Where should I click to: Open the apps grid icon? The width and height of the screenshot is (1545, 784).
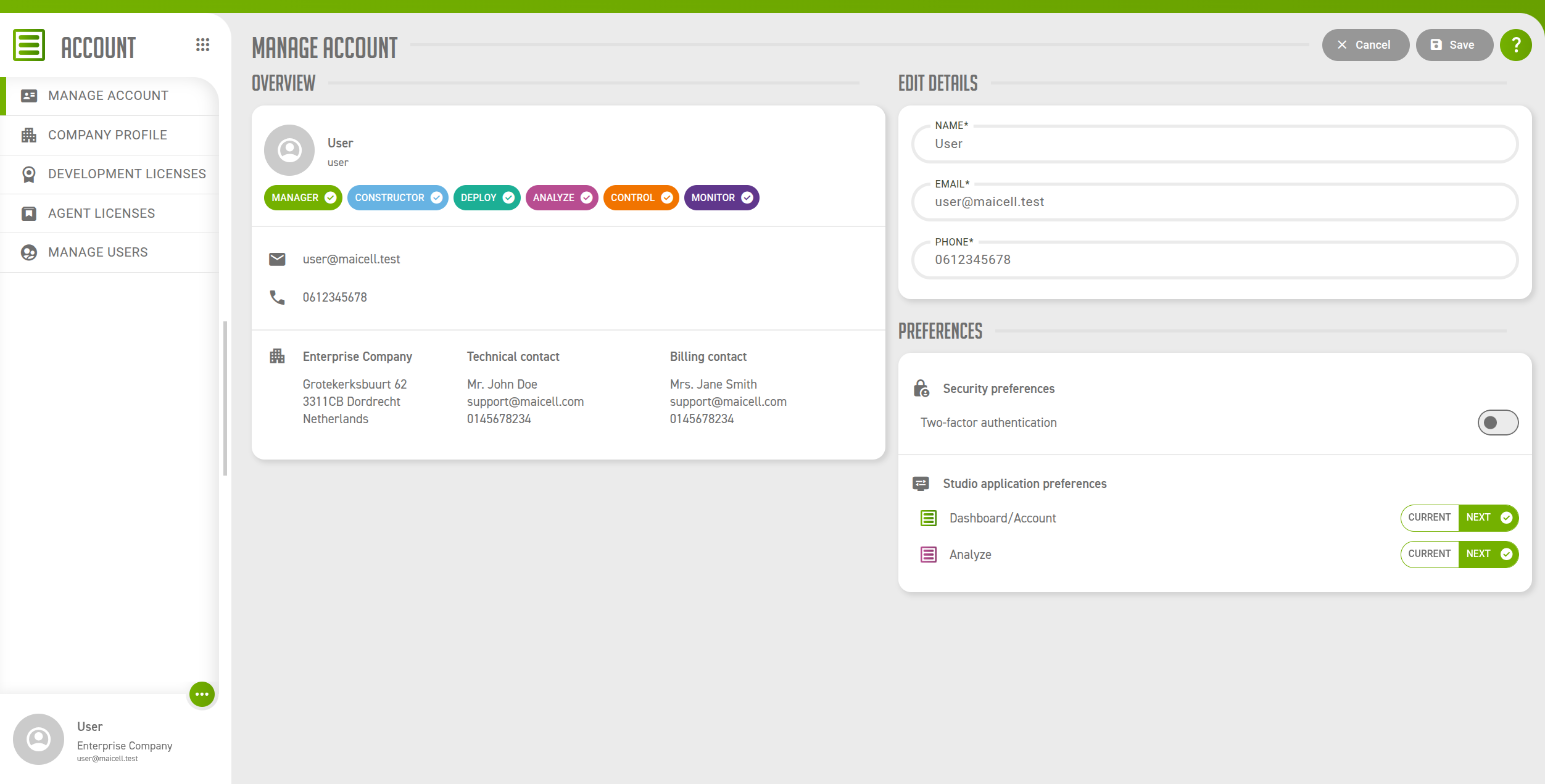203,45
